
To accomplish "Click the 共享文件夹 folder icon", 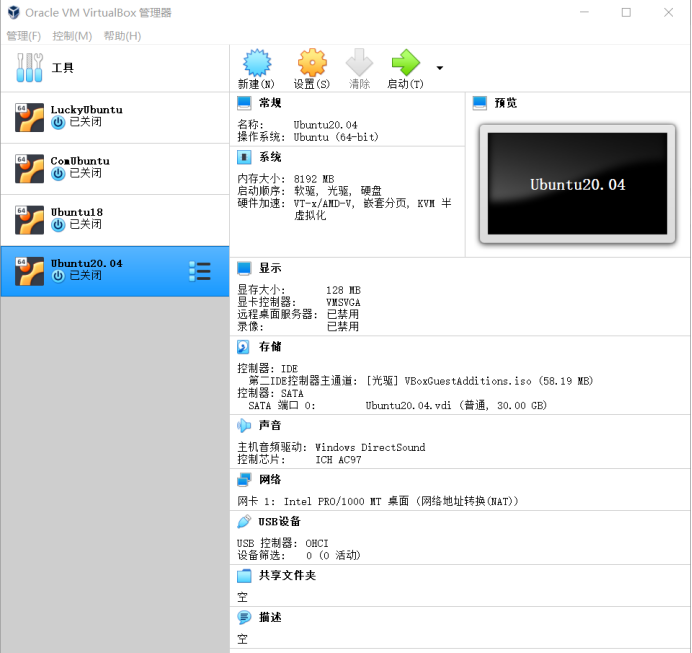I will [x=244, y=576].
